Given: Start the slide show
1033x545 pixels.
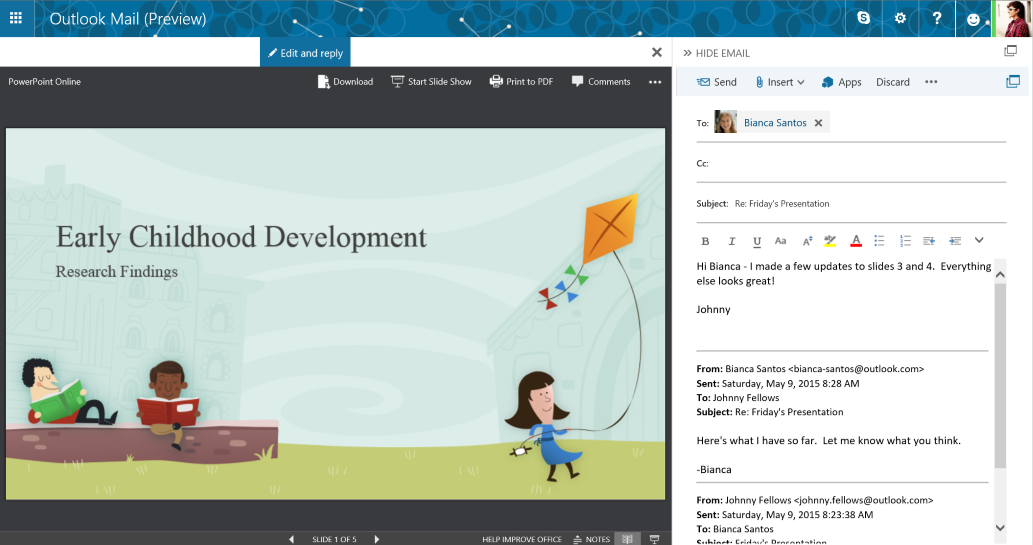Looking at the screenshot, I should click(431, 82).
